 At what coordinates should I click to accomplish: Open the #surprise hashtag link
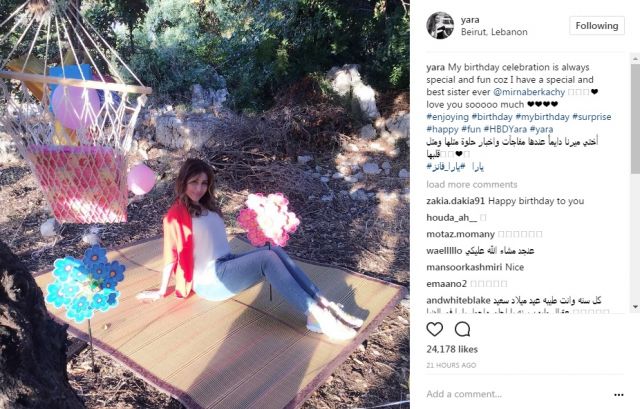coord(591,117)
